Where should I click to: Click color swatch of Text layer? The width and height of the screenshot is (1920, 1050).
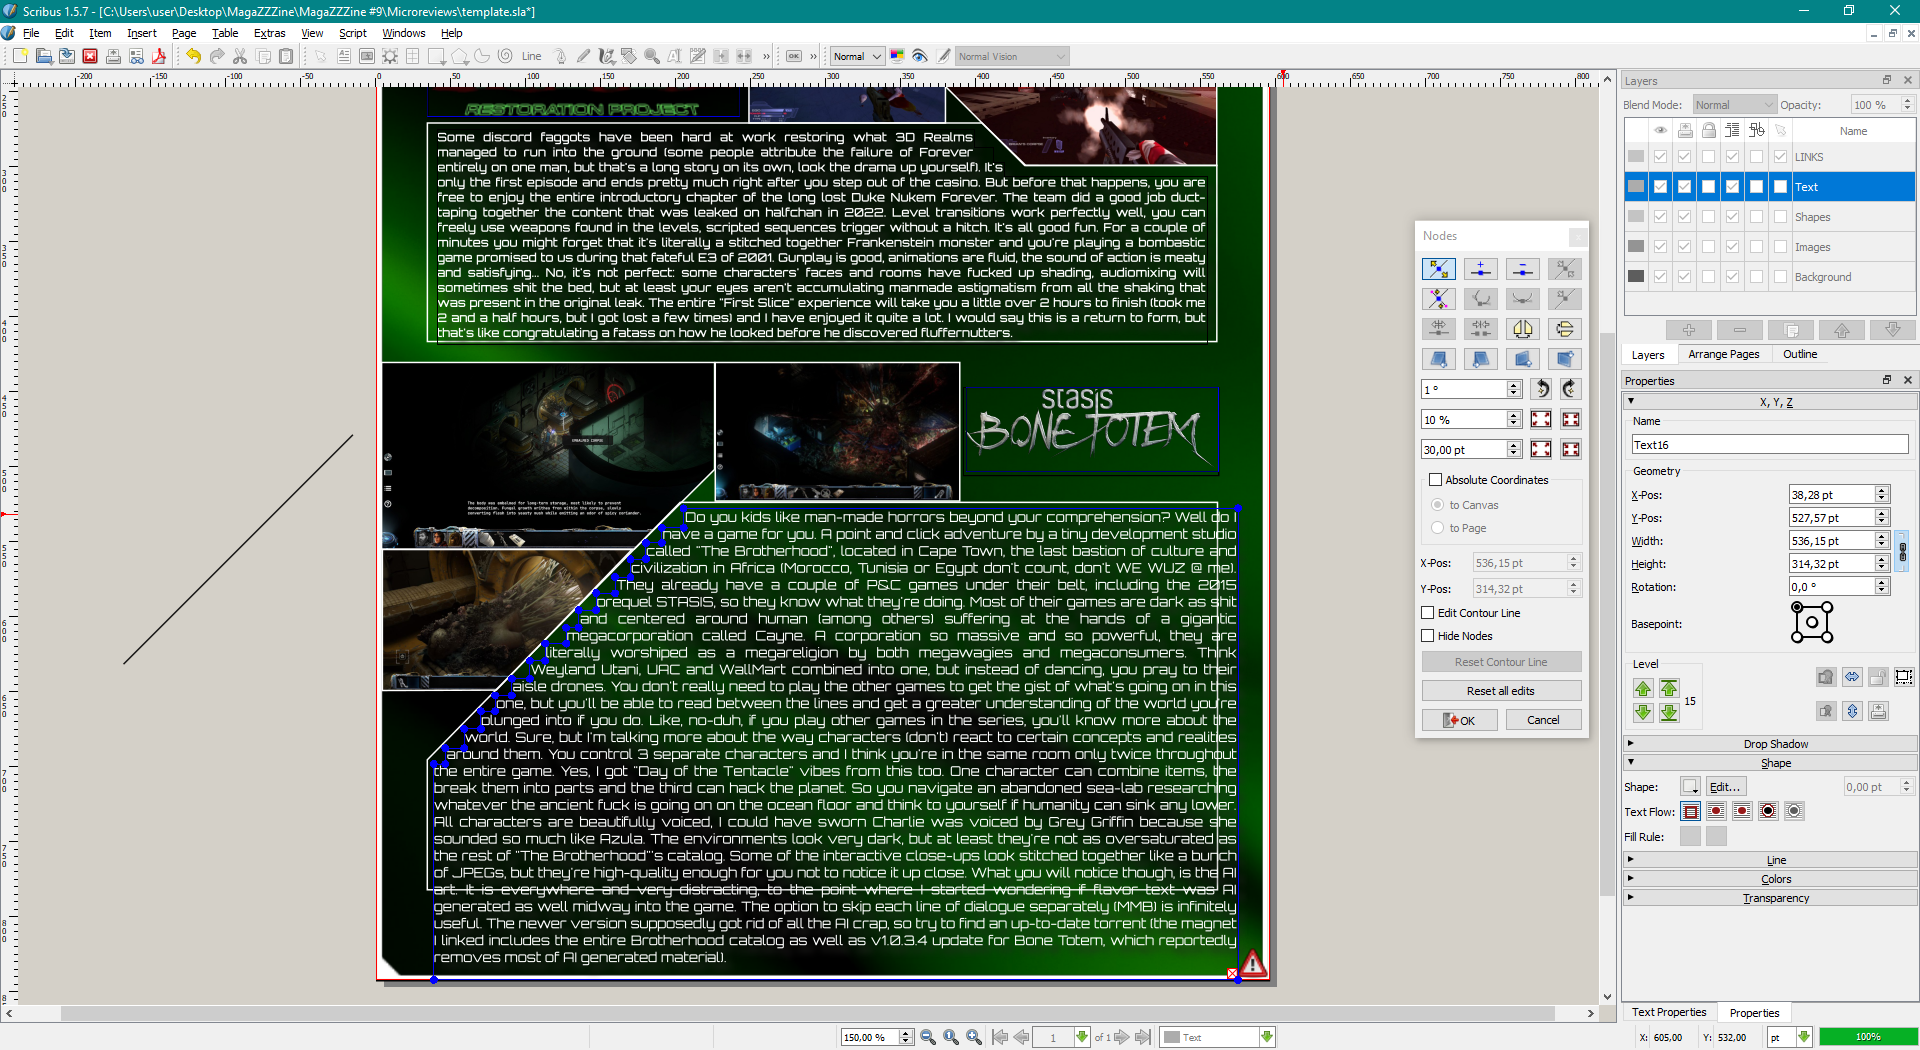(x=1636, y=187)
